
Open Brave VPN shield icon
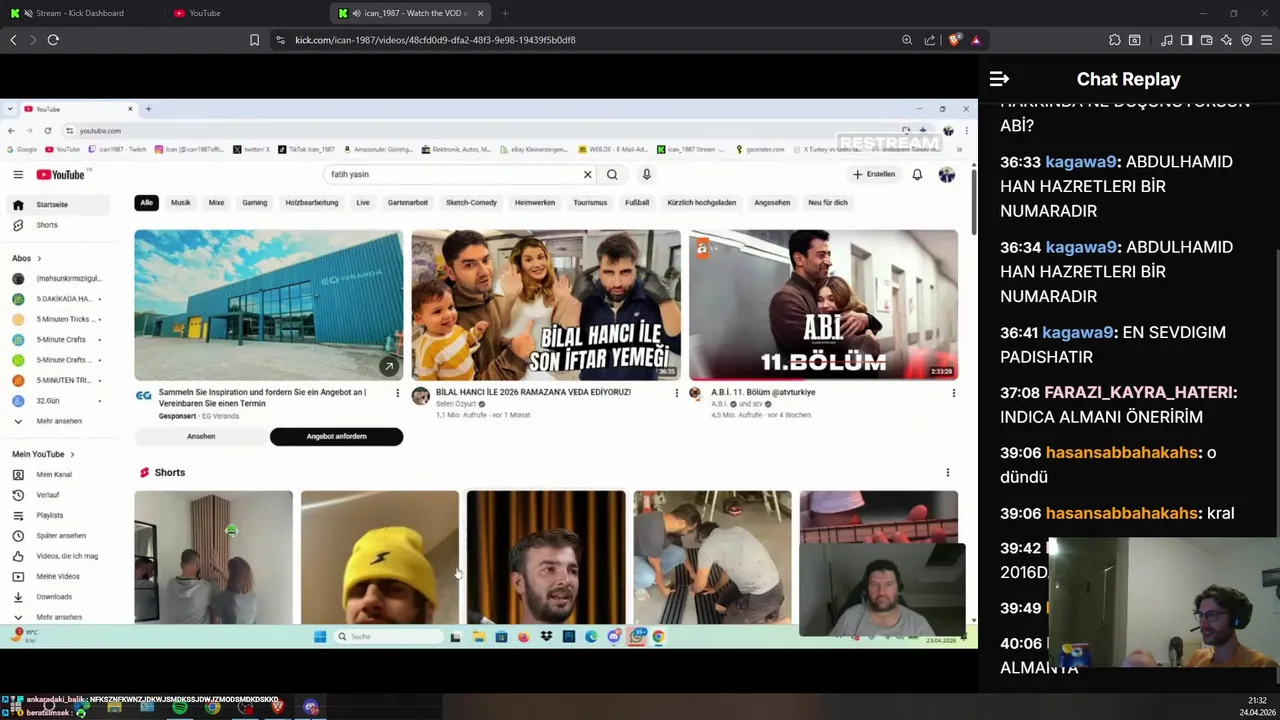click(1246, 40)
